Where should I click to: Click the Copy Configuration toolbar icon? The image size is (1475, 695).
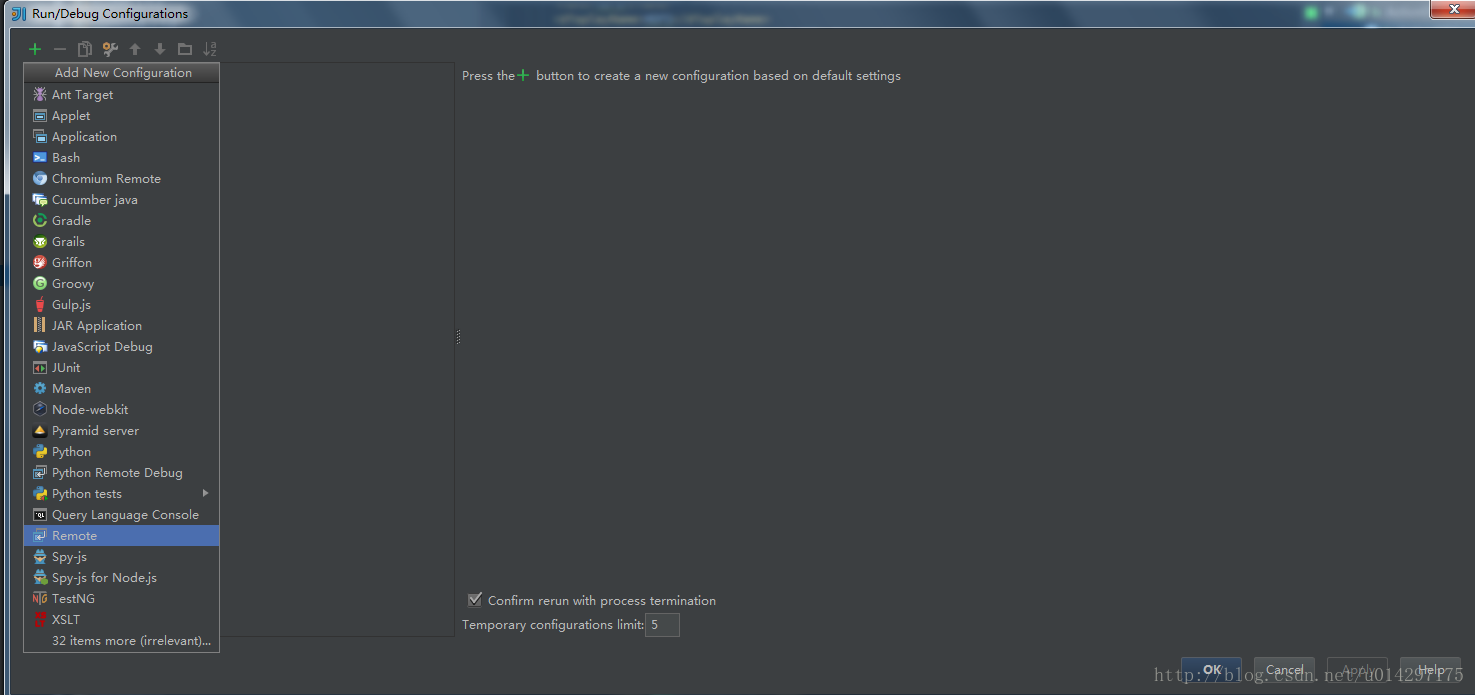[85, 49]
